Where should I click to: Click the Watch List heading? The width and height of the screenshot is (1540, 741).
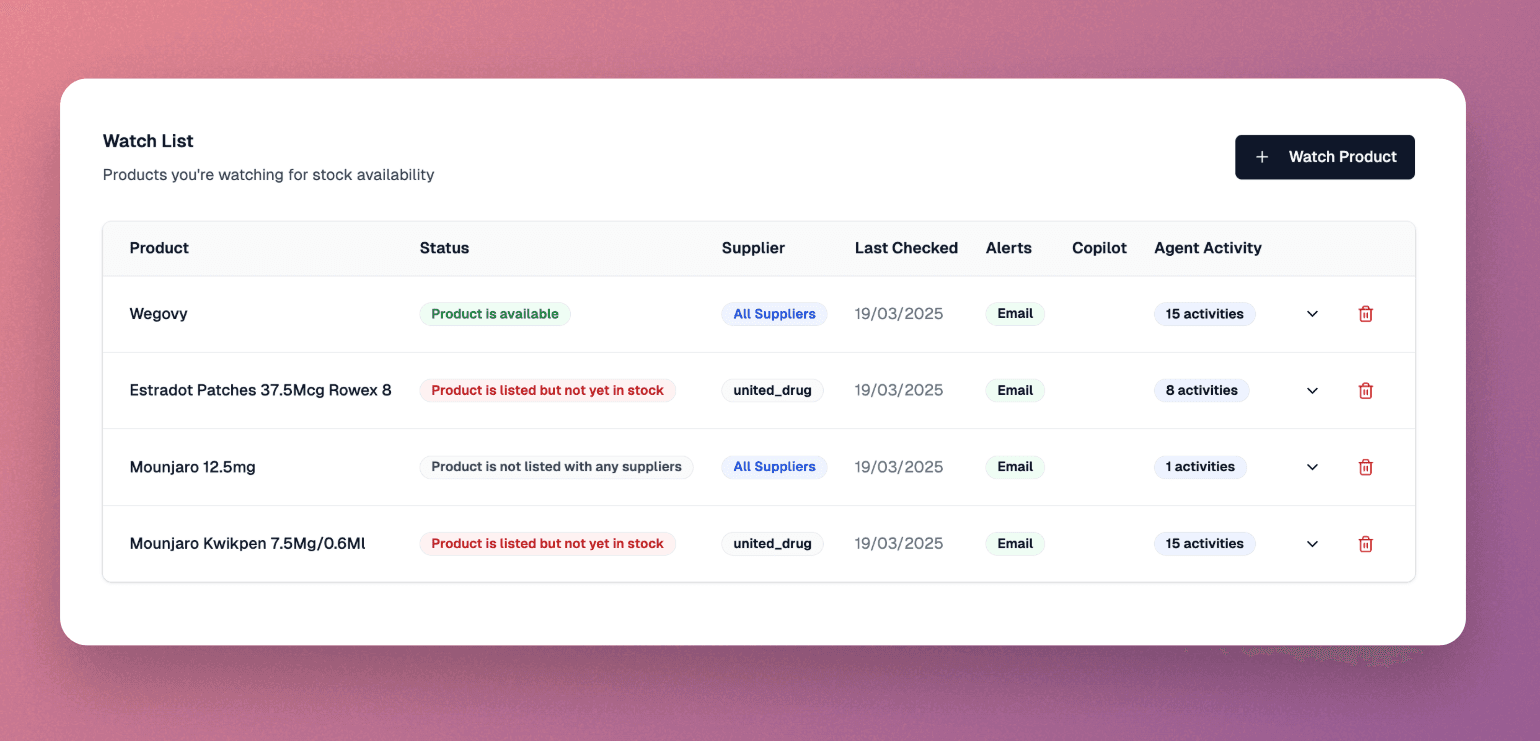coord(148,141)
